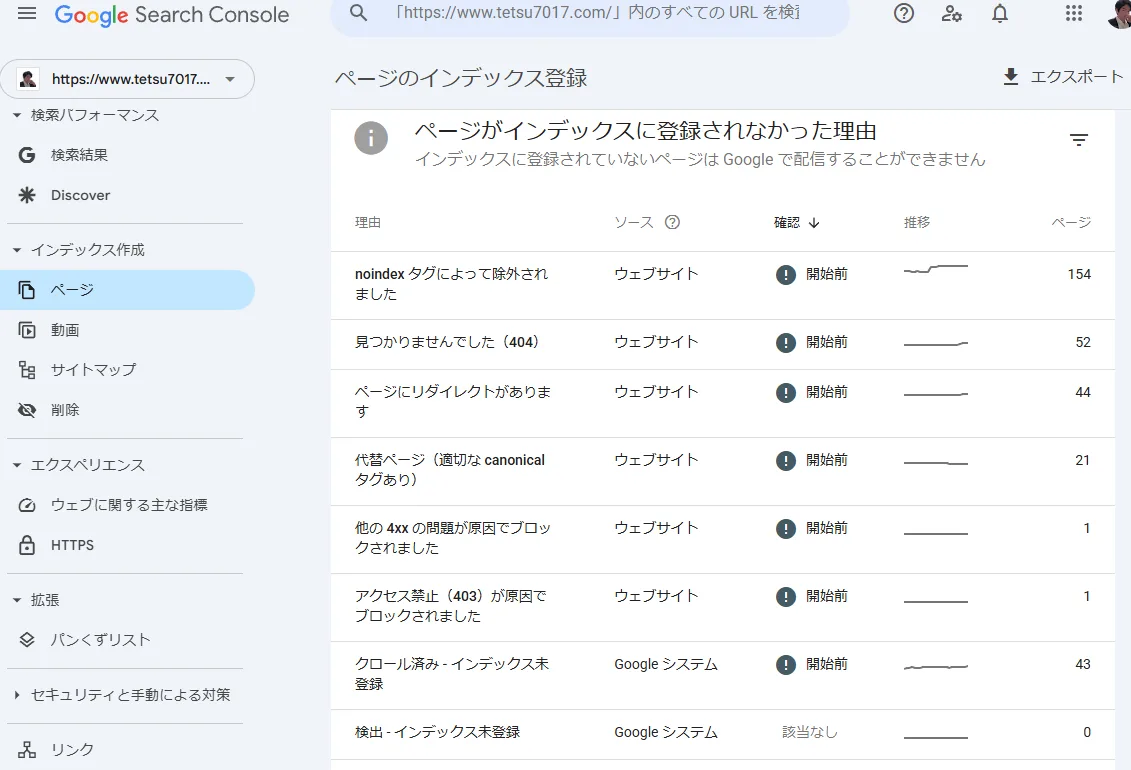The height and width of the screenshot is (770, 1131).
Task: Click 理由 column header
Action: (368, 223)
